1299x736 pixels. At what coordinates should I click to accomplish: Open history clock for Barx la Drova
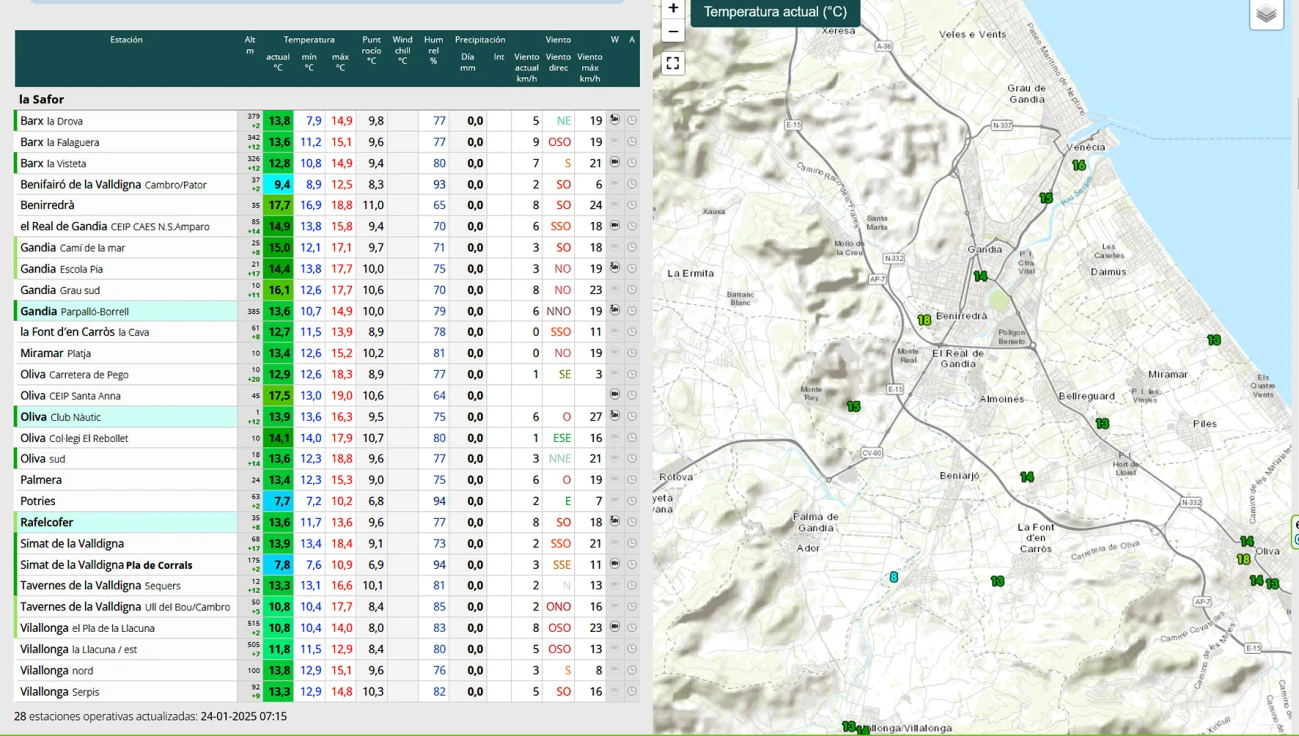632,120
